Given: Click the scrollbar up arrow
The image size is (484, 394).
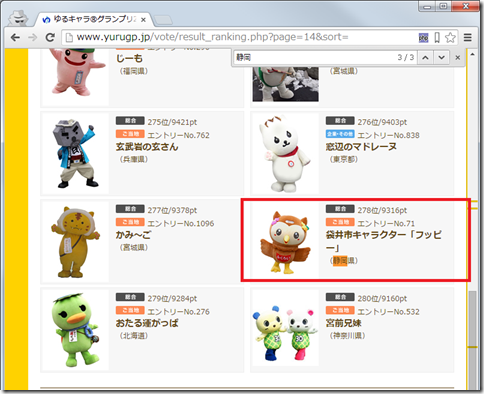Looking at the screenshot, I should click(x=473, y=54).
